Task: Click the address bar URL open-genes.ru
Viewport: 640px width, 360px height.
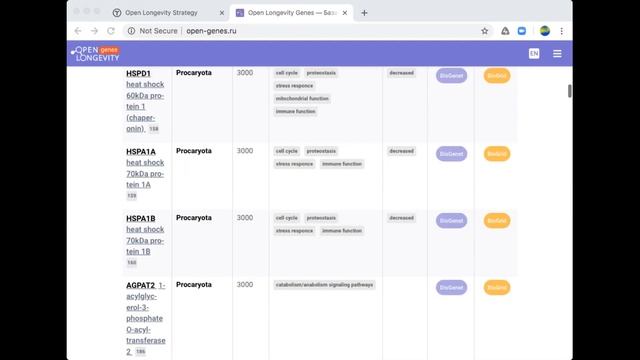Action: pos(211,31)
